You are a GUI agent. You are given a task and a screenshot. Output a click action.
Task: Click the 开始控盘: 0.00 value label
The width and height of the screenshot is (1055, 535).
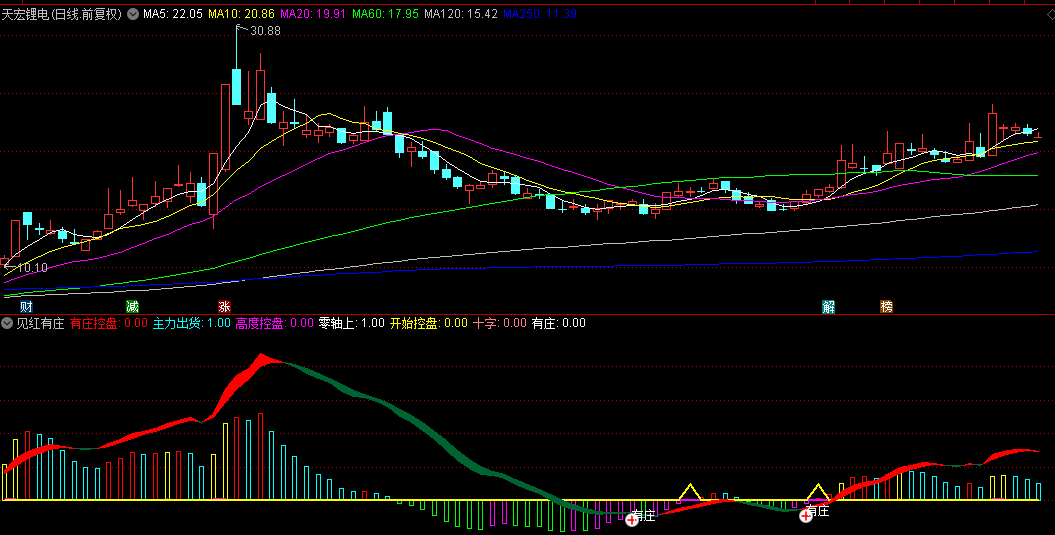point(429,323)
